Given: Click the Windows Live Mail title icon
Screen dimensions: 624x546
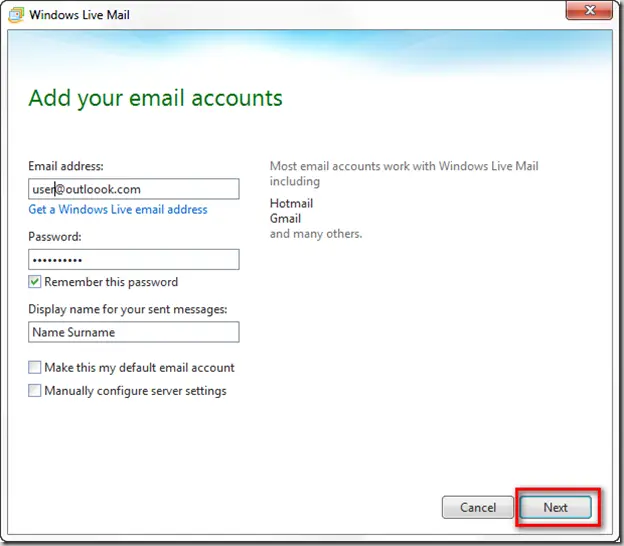Looking at the screenshot, I should (x=16, y=15).
